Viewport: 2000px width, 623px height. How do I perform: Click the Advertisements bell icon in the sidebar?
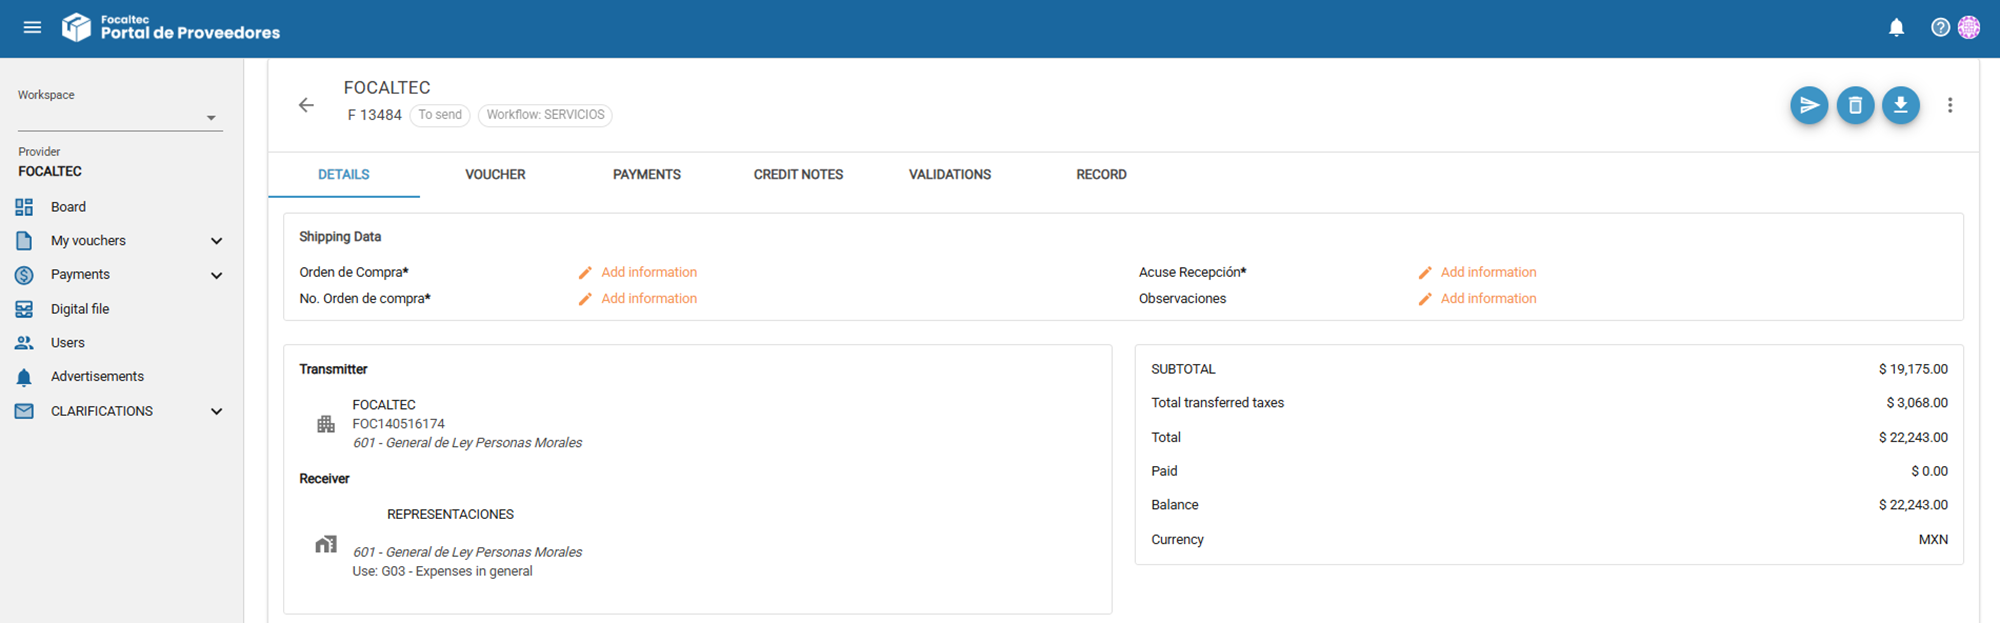pos(24,377)
